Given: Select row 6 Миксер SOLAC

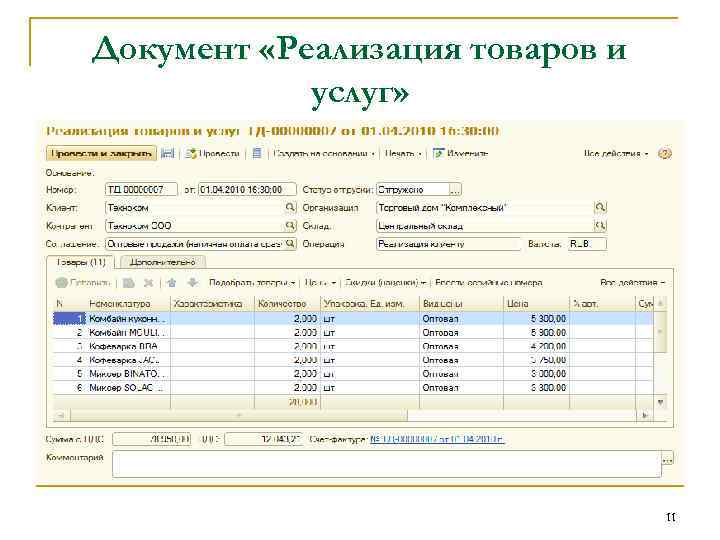Looking at the screenshot, I should click(353, 387).
